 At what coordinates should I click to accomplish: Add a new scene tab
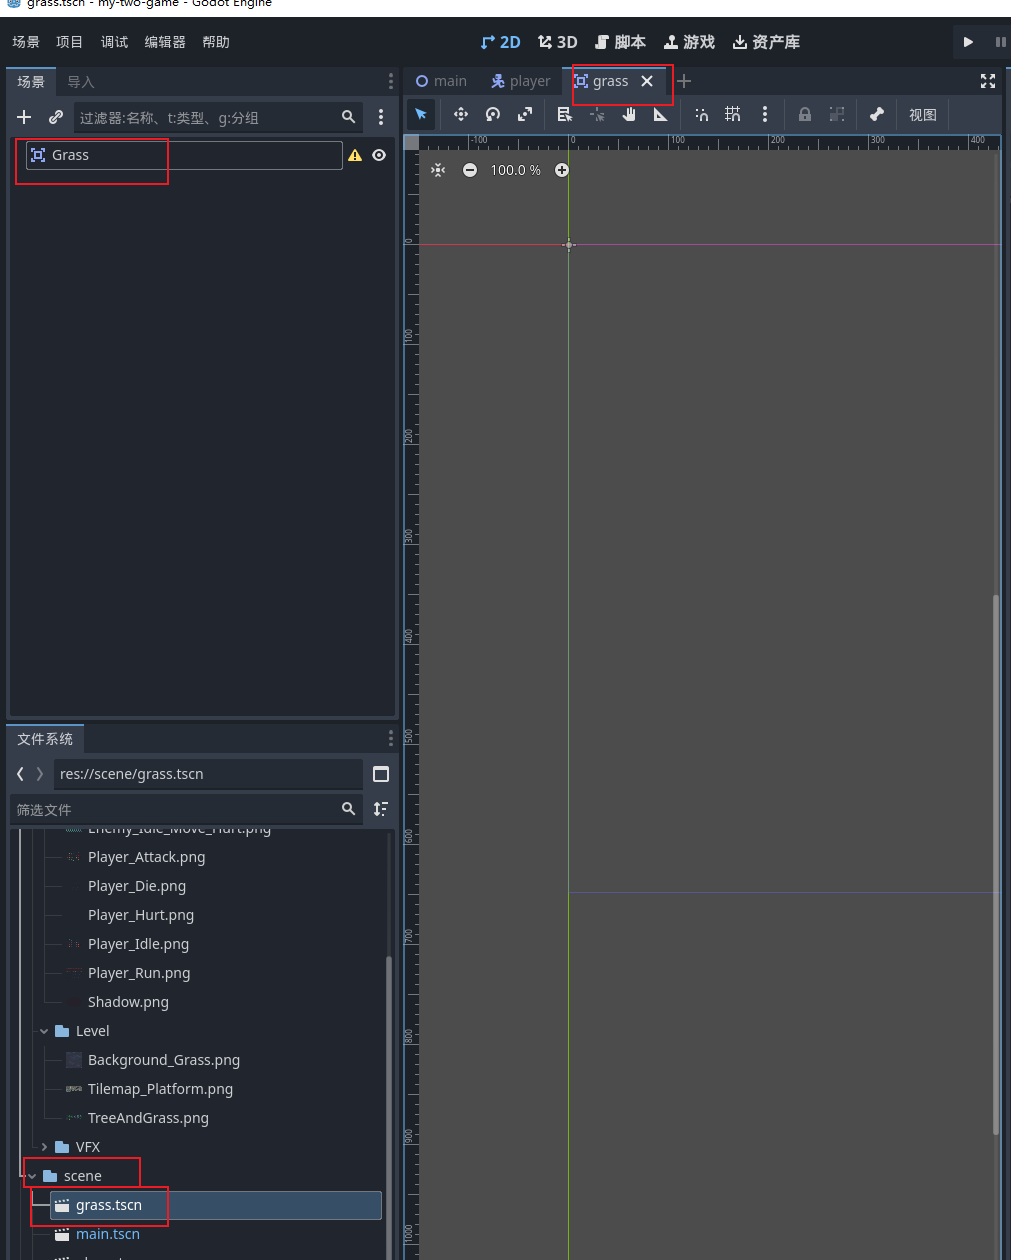[684, 81]
